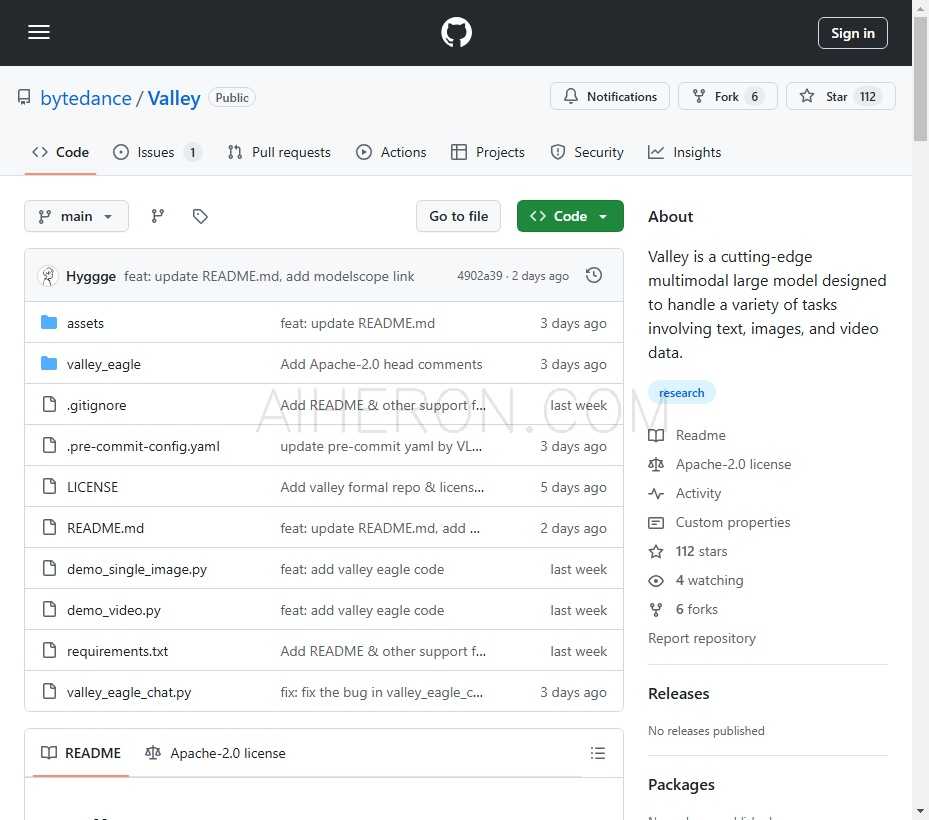The image size is (929, 820).
Task: Open the Issues tab
Action: tap(157, 152)
